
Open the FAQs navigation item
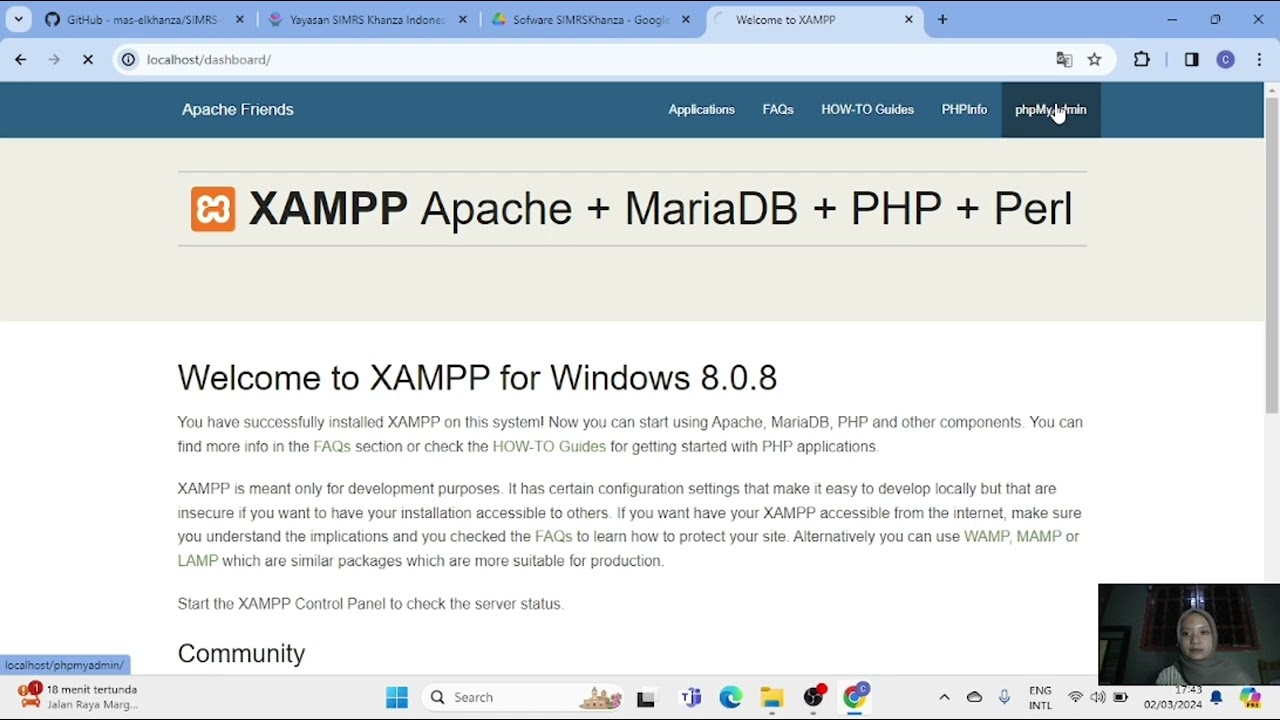[778, 110]
